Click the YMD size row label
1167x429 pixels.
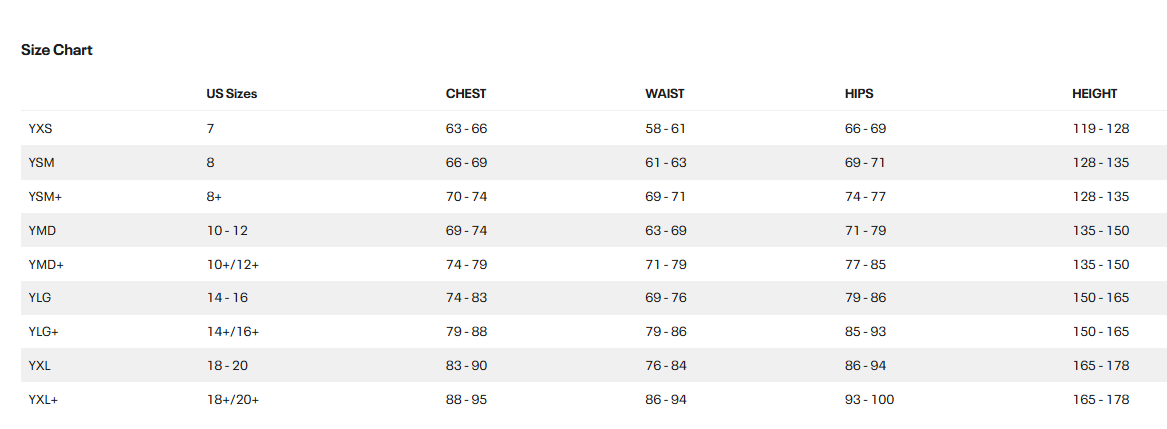pyautogui.click(x=42, y=231)
